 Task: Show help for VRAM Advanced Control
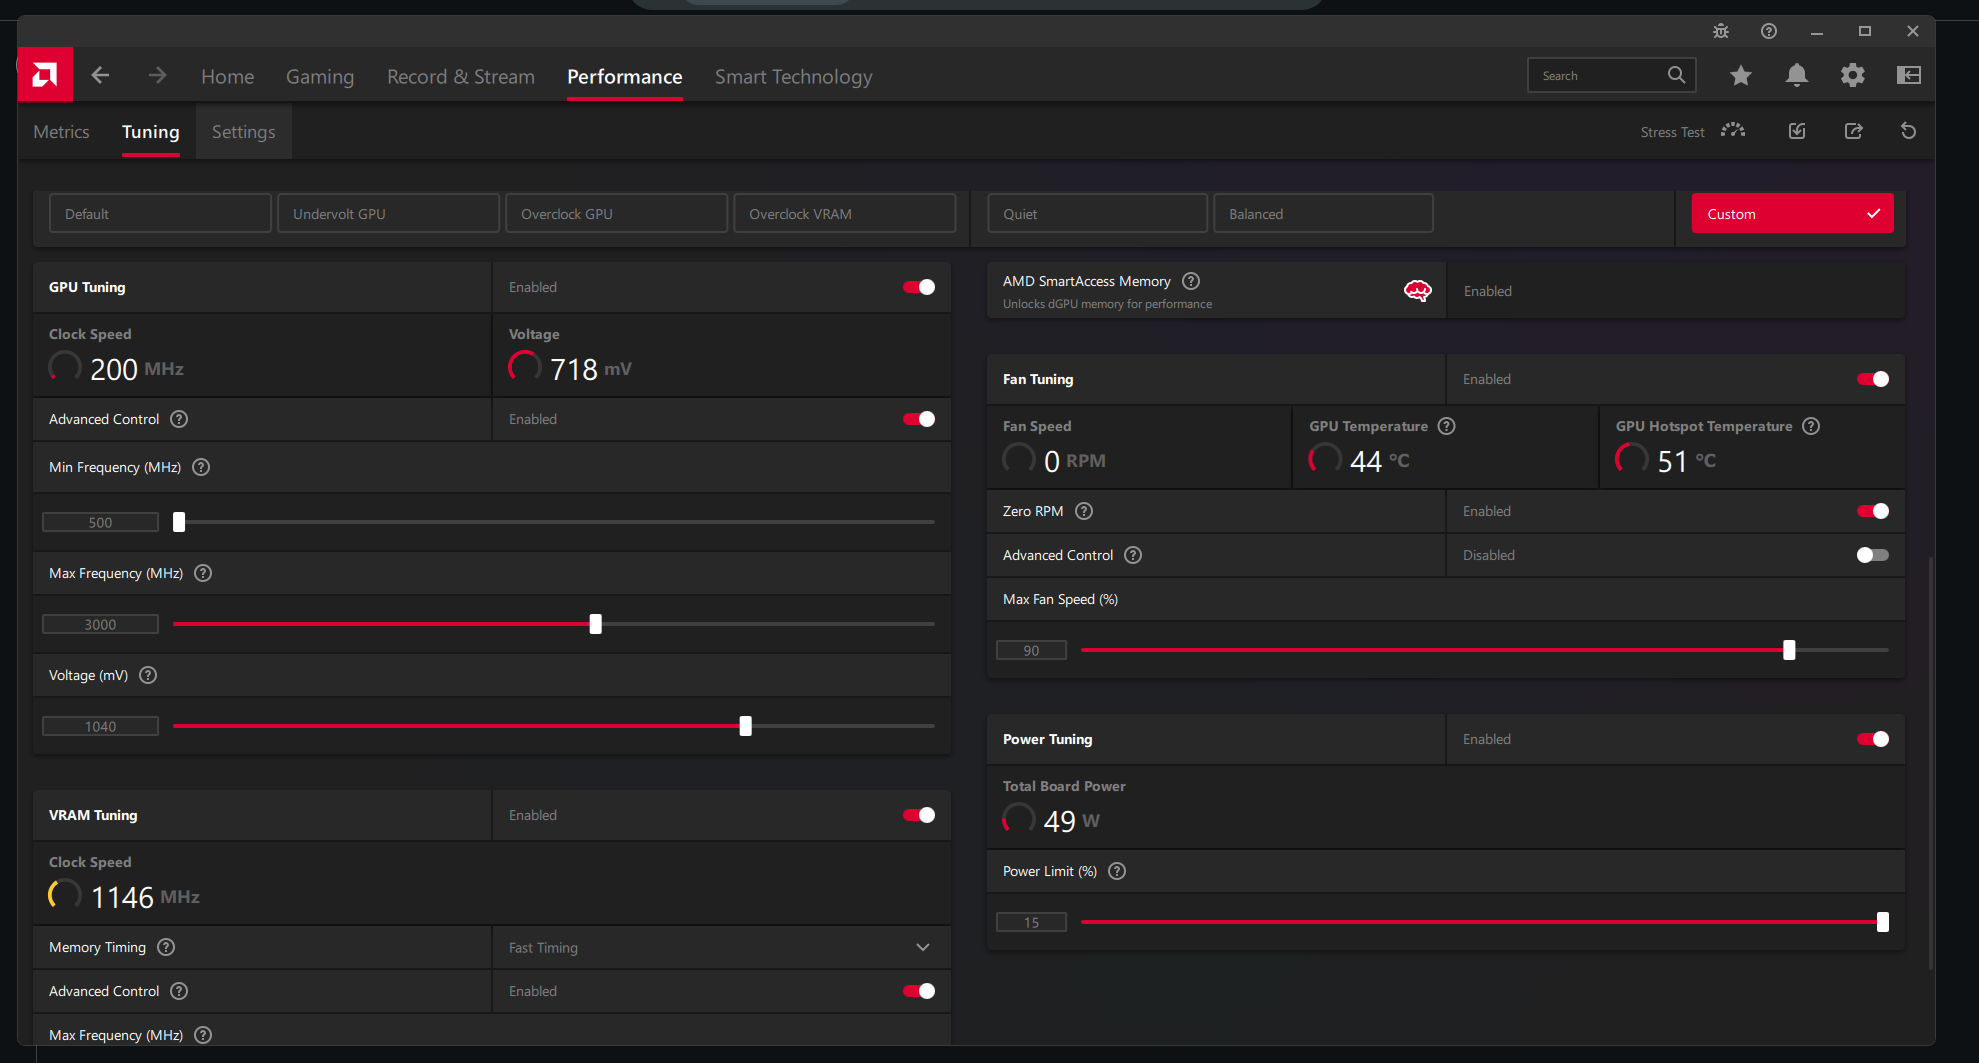(x=179, y=991)
